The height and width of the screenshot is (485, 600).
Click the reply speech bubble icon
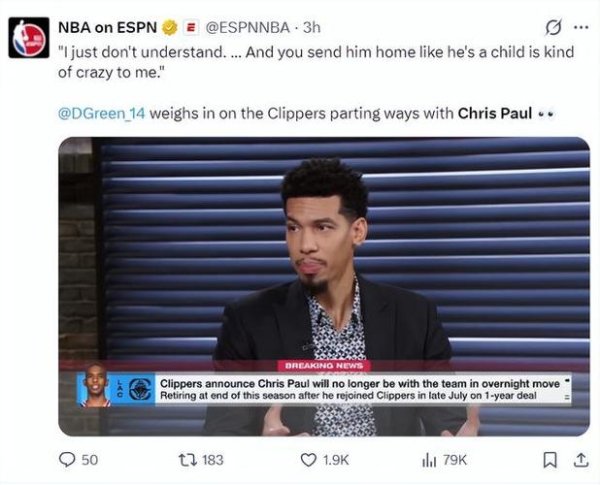coord(67,460)
